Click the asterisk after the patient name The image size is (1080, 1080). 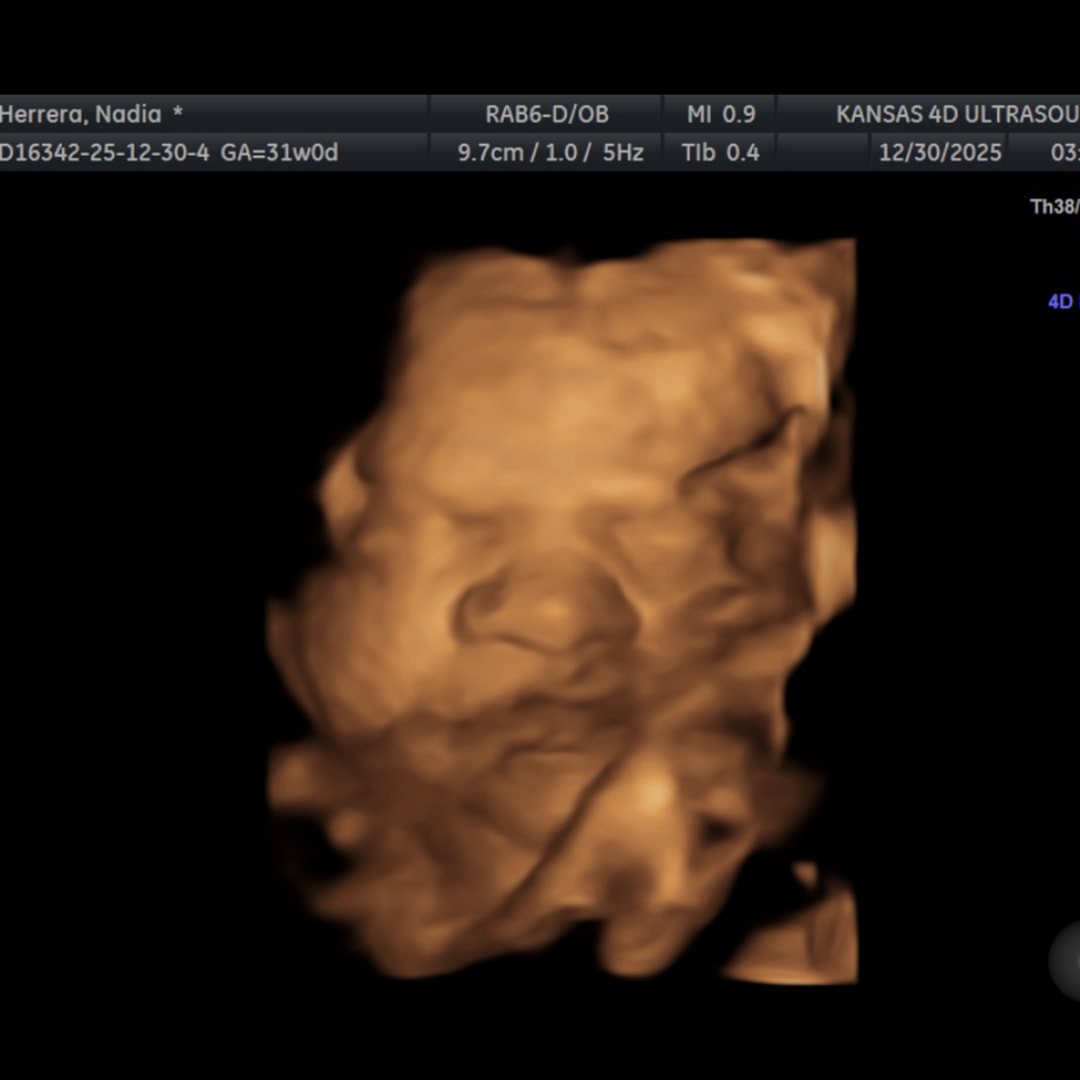[178, 114]
